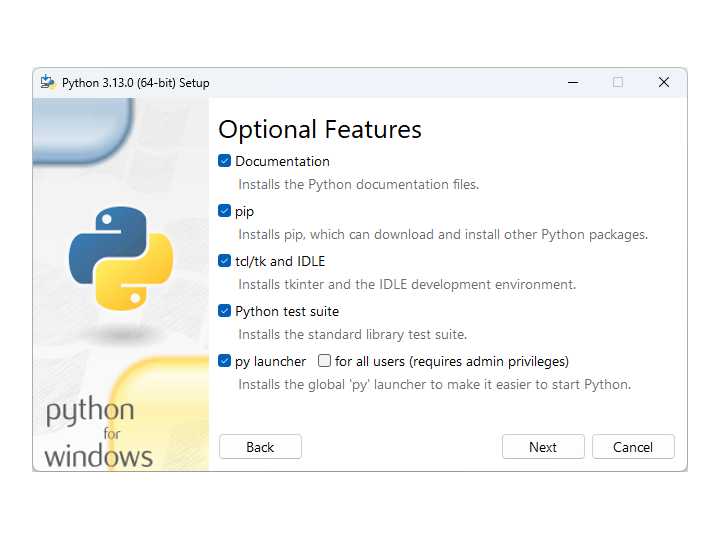The height and width of the screenshot is (540, 720).
Task: Click "Installs tkinter and the IDLE" description
Action: (407, 285)
